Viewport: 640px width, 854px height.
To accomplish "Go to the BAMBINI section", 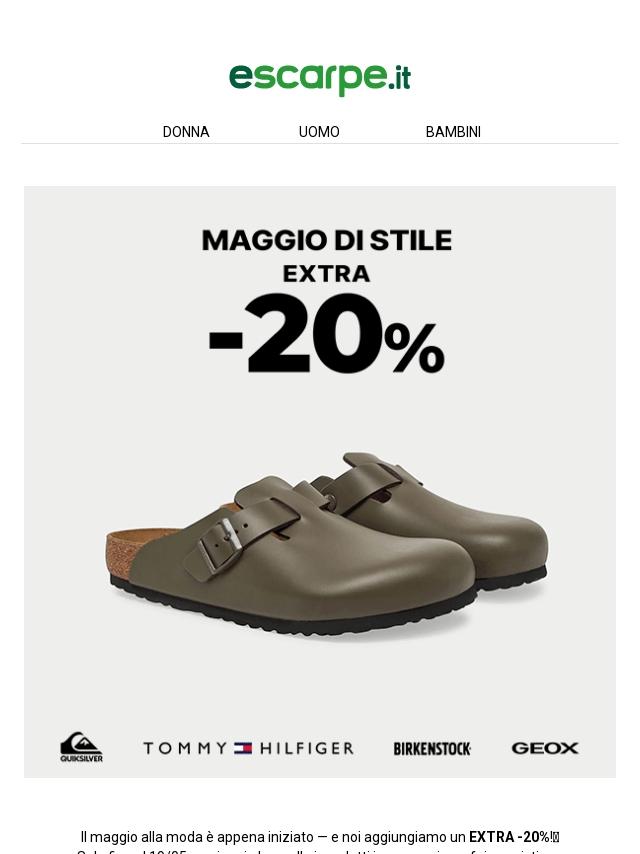I will [453, 132].
